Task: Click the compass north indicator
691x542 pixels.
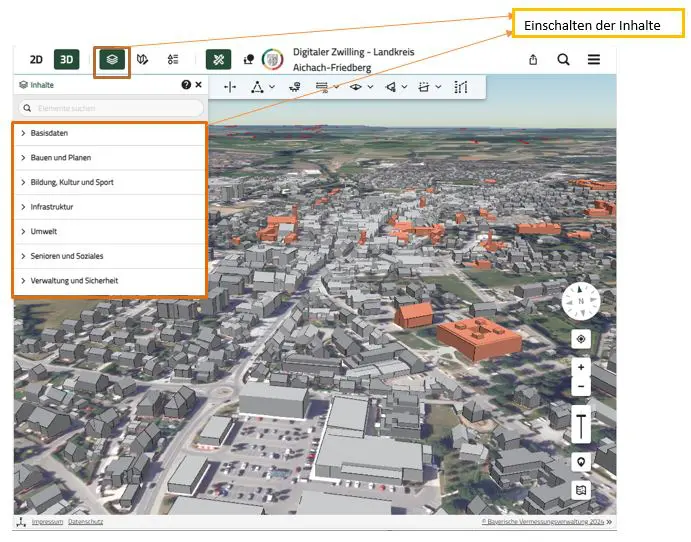Action: click(580, 300)
